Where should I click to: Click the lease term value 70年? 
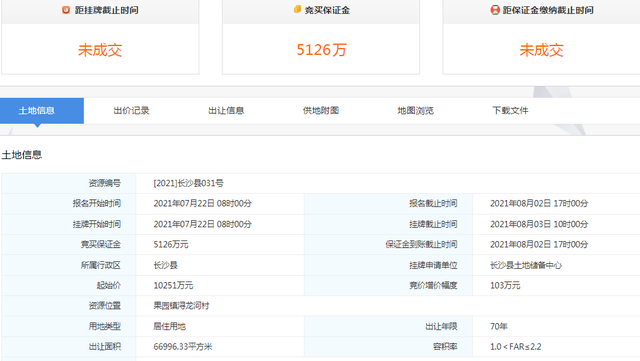[x=498, y=326]
